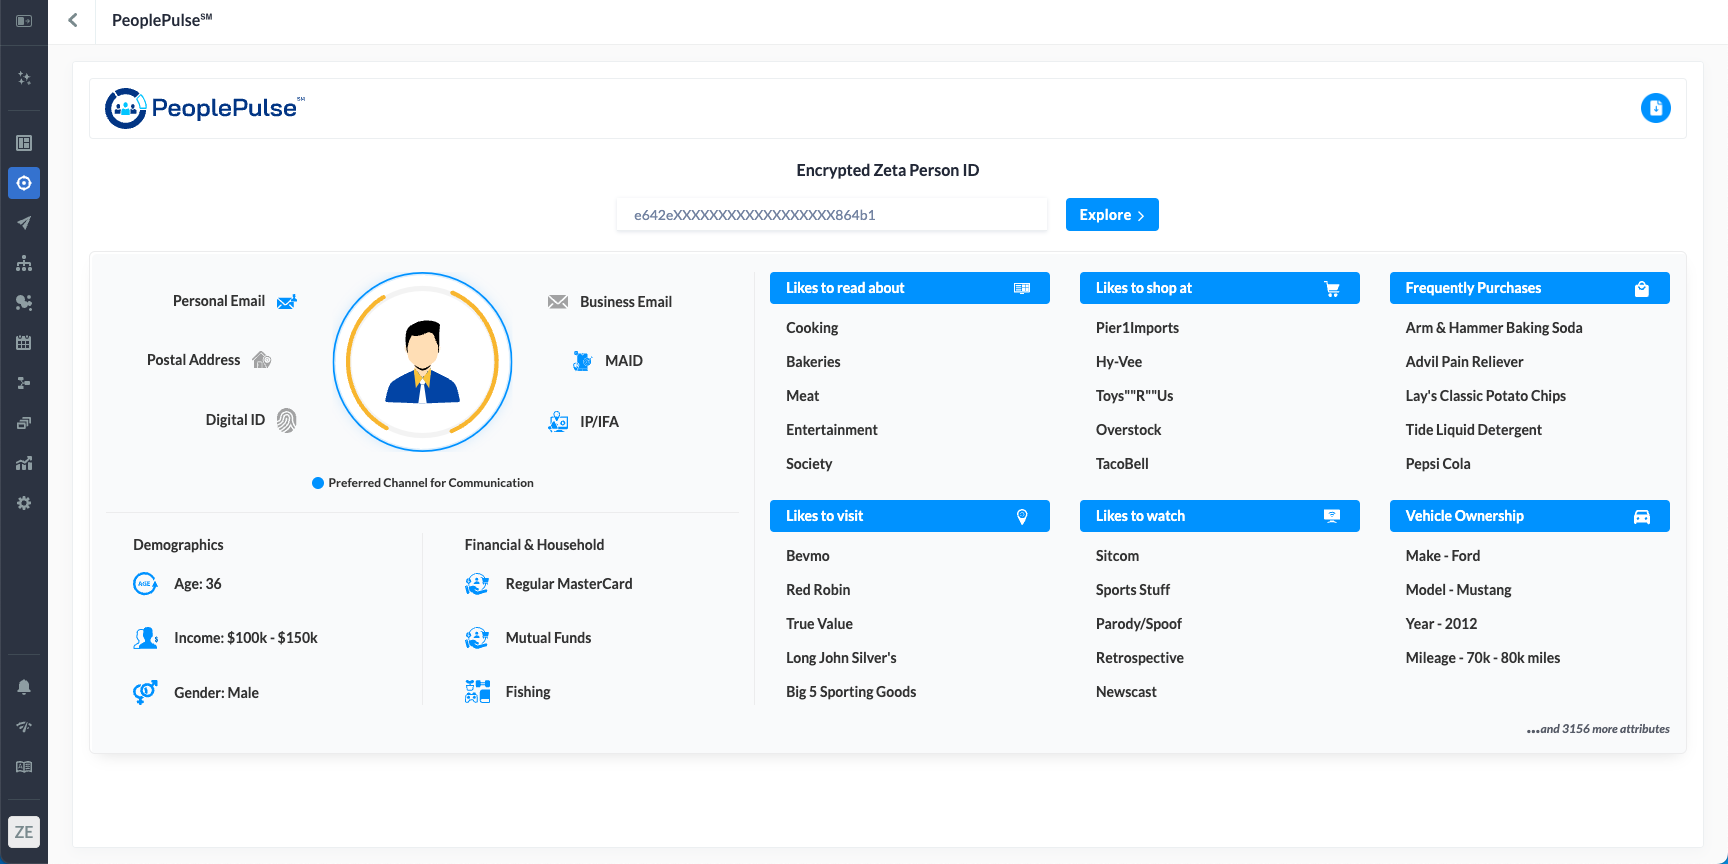Click the paper plane icon in sidebar
The width and height of the screenshot is (1728, 864).
click(x=24, y=223)
